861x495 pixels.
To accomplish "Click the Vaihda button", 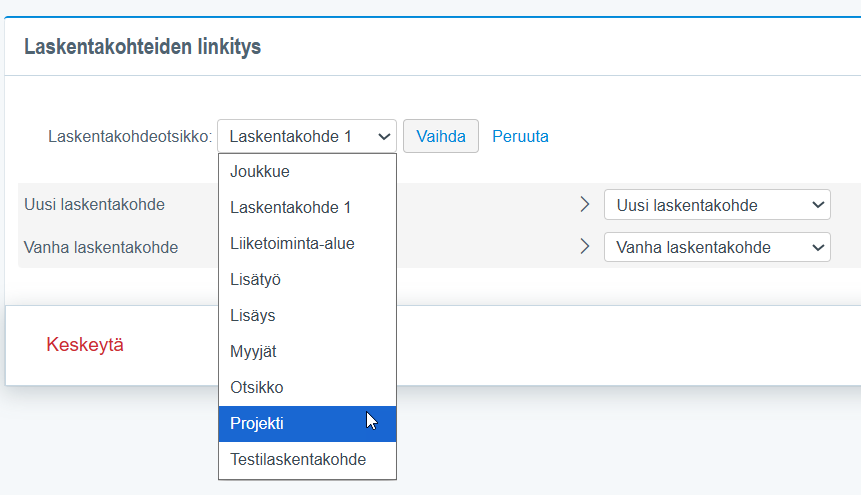I will pyautogui.click(x=441, y=136).
